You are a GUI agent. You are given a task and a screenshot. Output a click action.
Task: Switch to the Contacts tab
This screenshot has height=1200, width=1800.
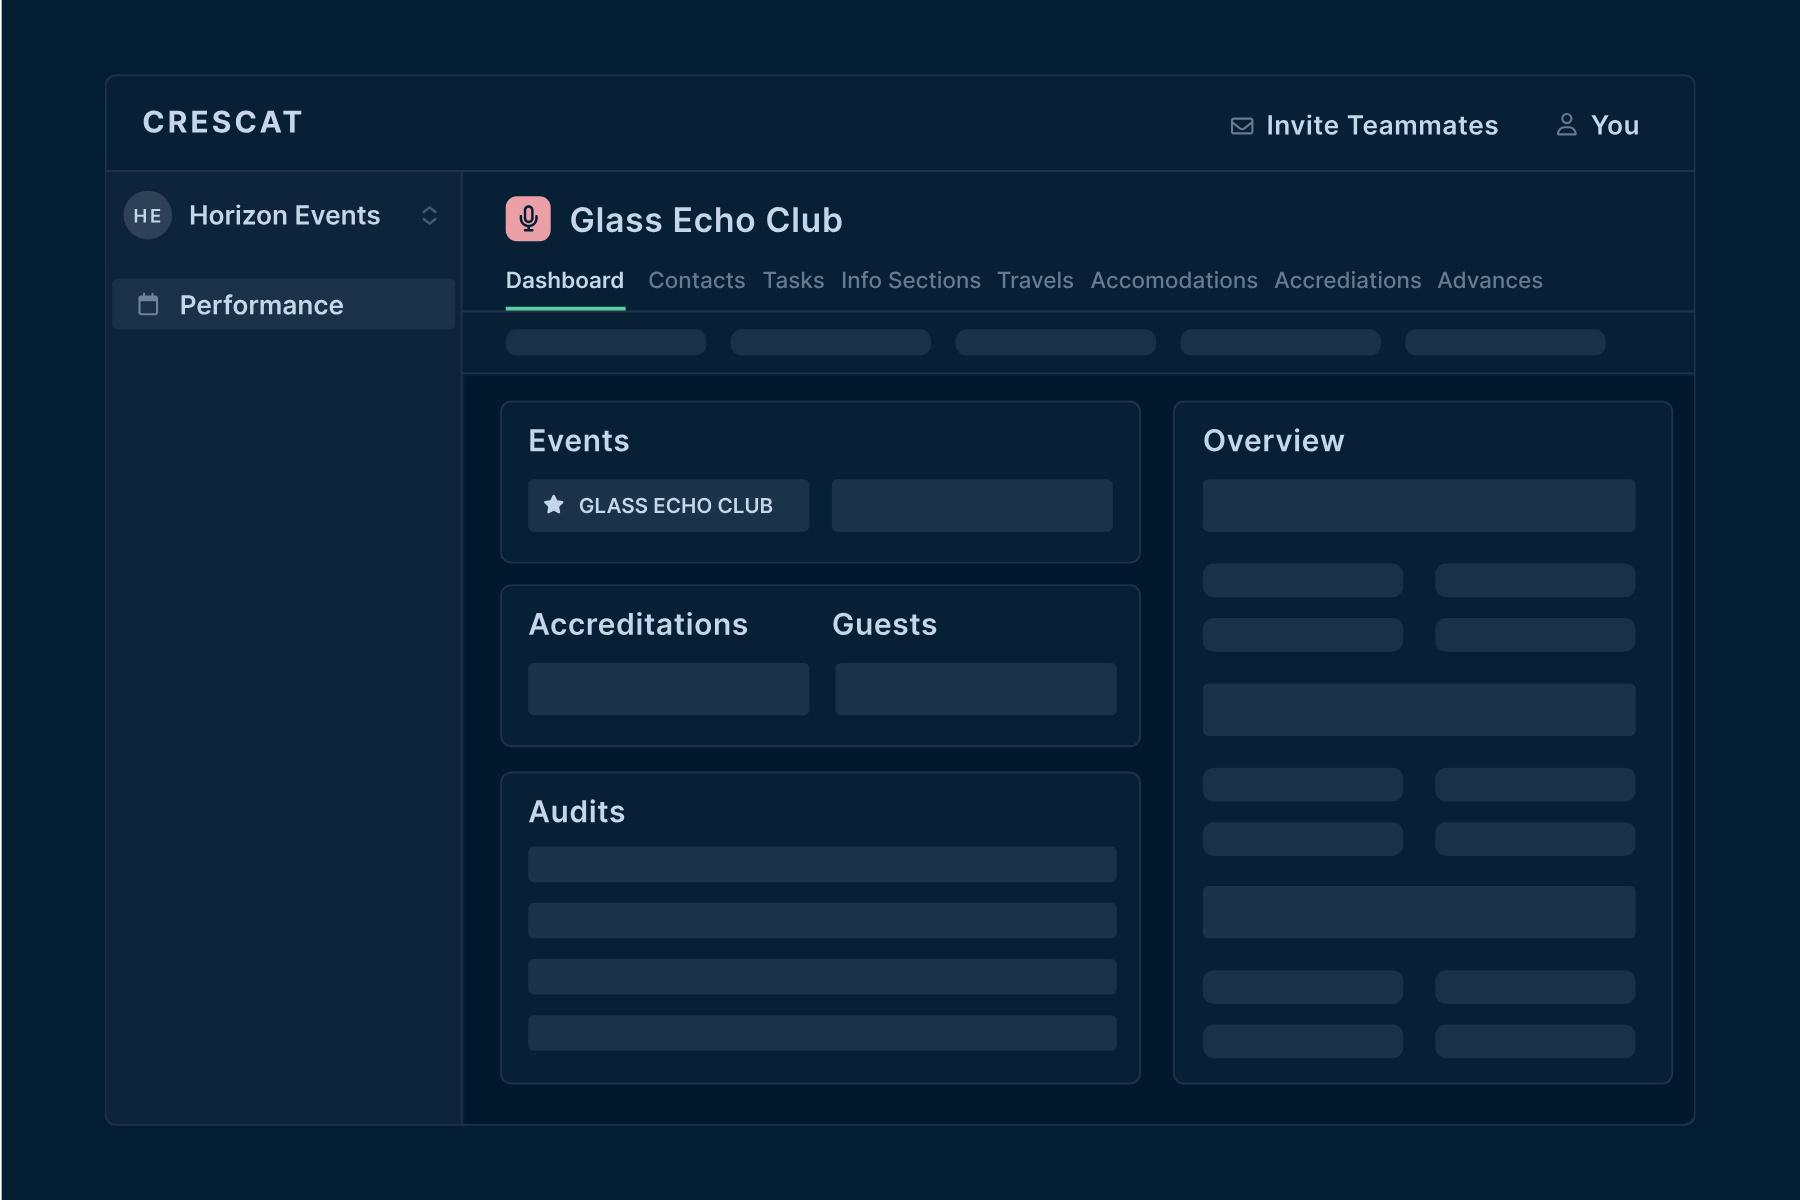(697, 280)
